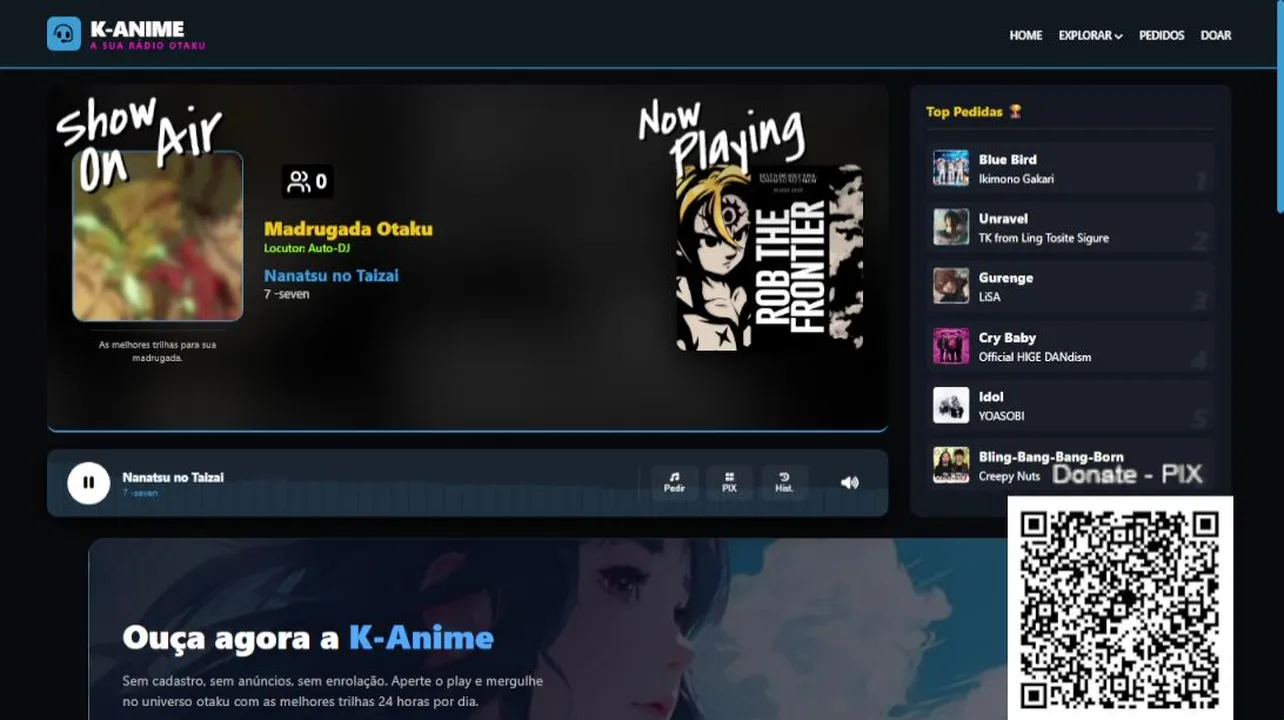The image size is (1284, 720).
Task: Open the DOAR menu link
Action: pyautogui.click(x=1215, y=35)
